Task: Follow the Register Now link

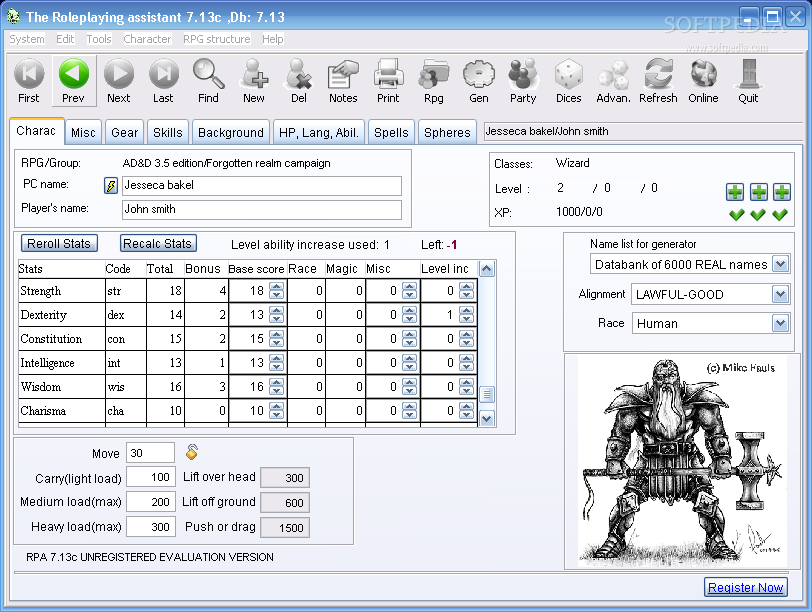Action: pyautogui.click(x=746, y=587)
